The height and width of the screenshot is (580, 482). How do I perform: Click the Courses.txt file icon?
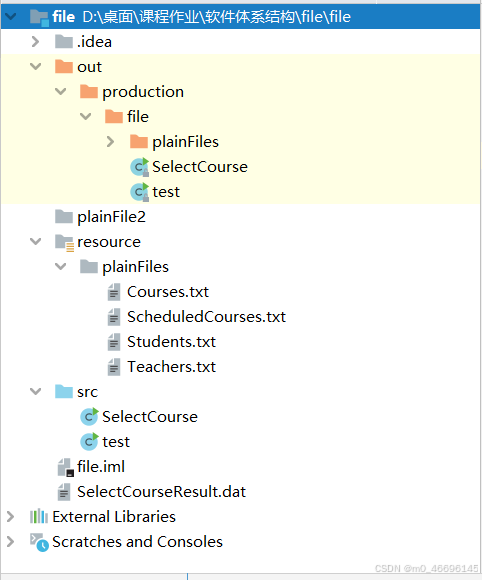click(114, 292)
